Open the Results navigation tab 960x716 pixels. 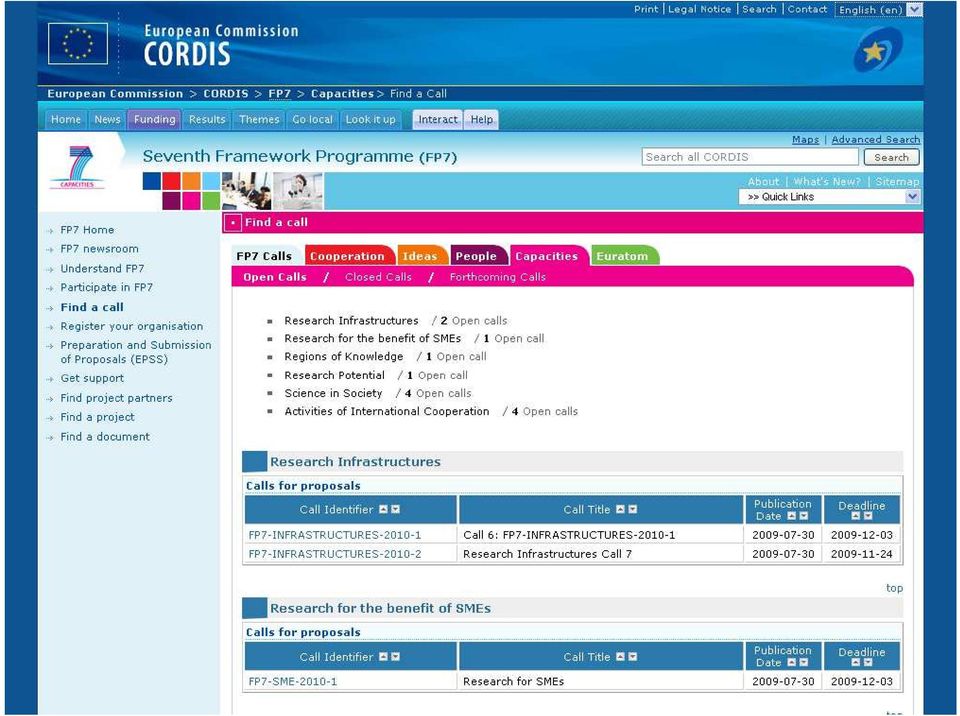pos(207,119)
